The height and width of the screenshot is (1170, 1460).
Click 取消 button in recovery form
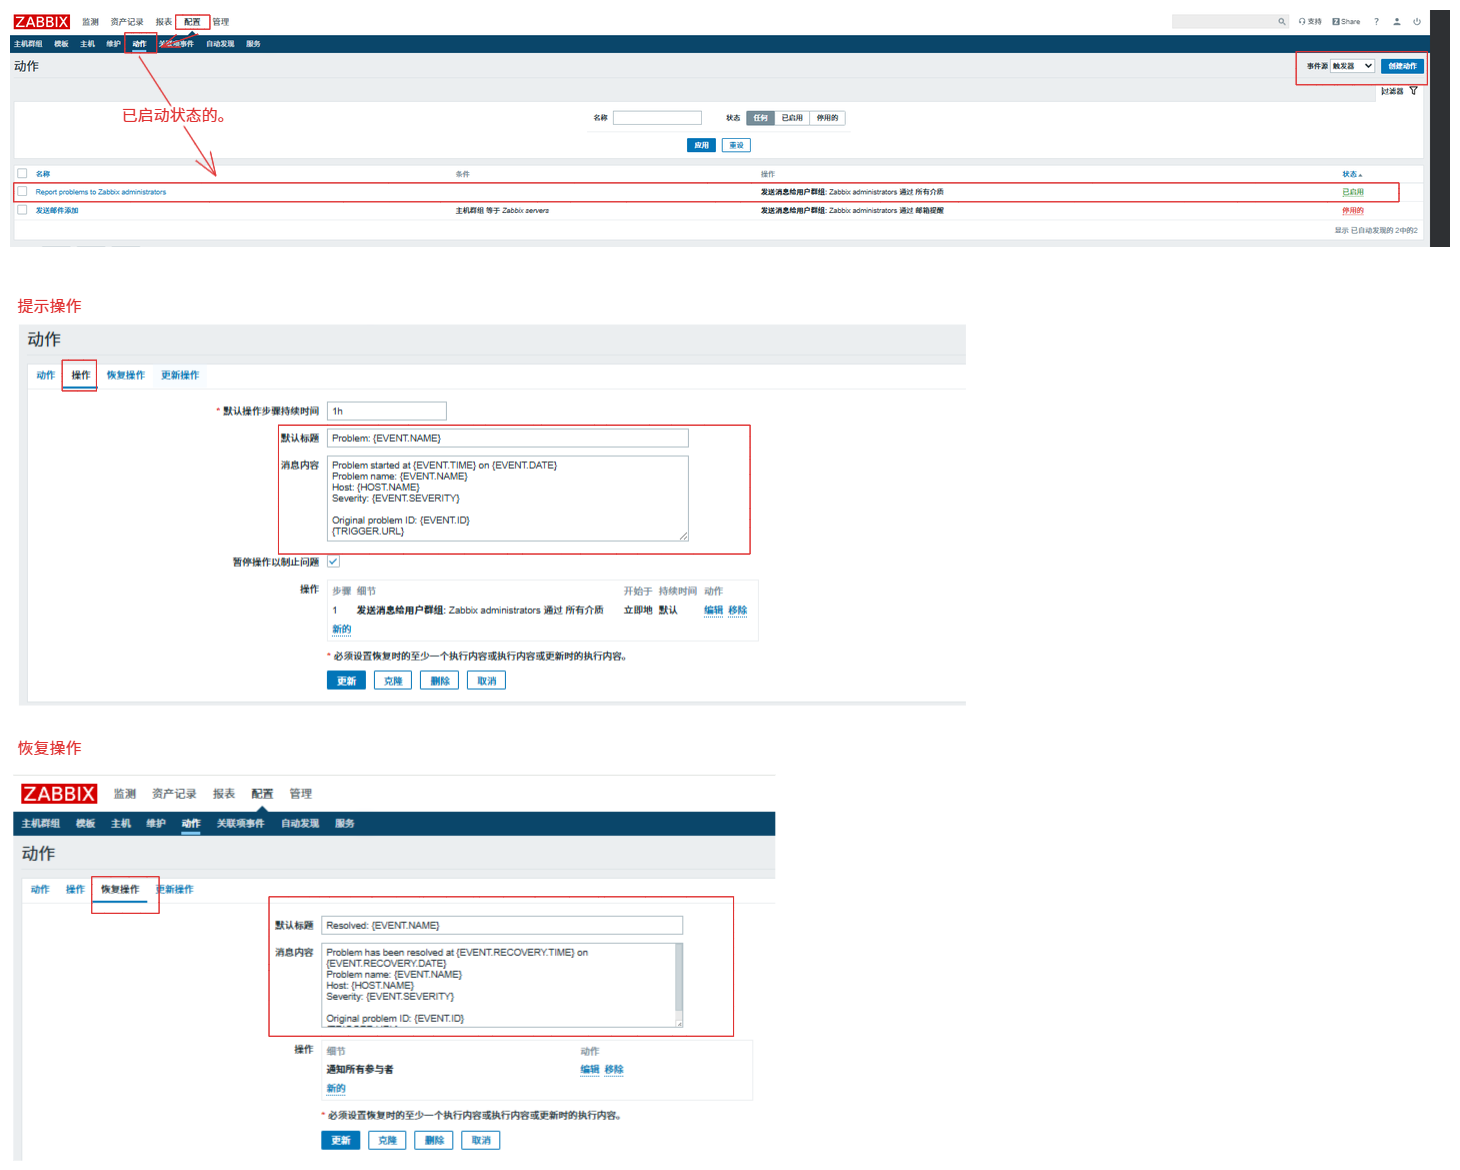coord(481,1140)
